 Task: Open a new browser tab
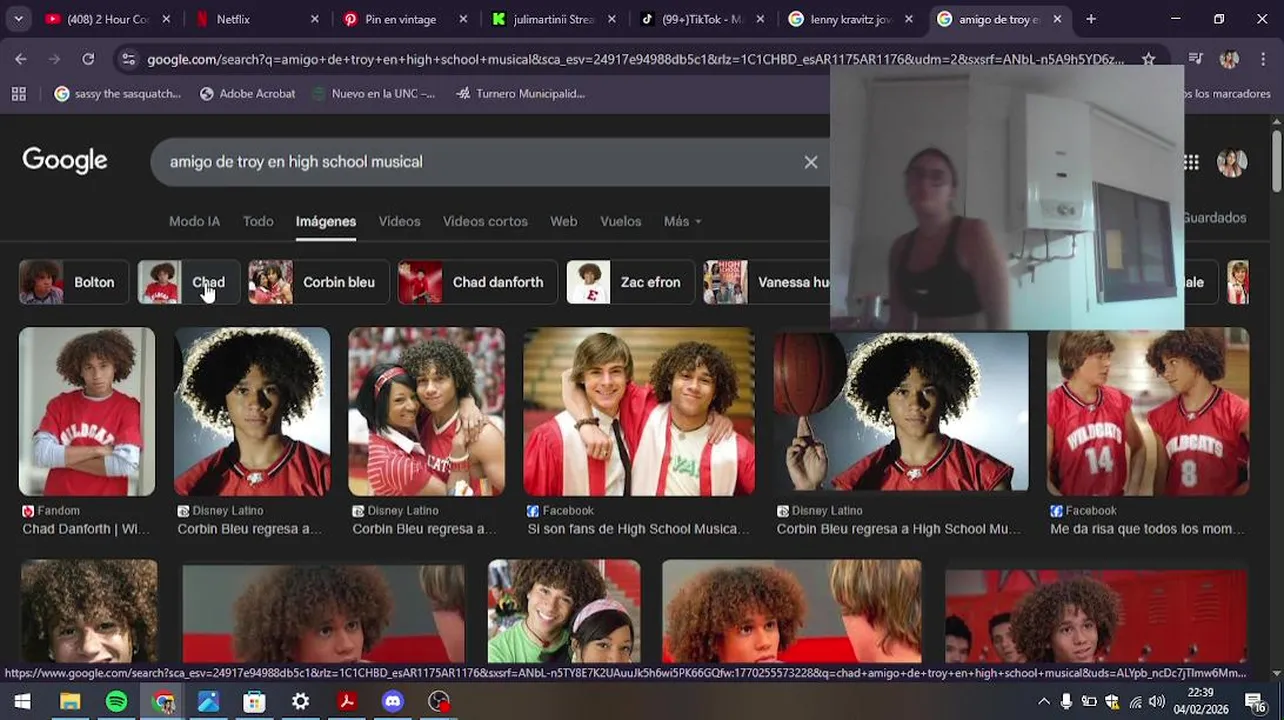pyautogui.click(x=1091, y=19)
